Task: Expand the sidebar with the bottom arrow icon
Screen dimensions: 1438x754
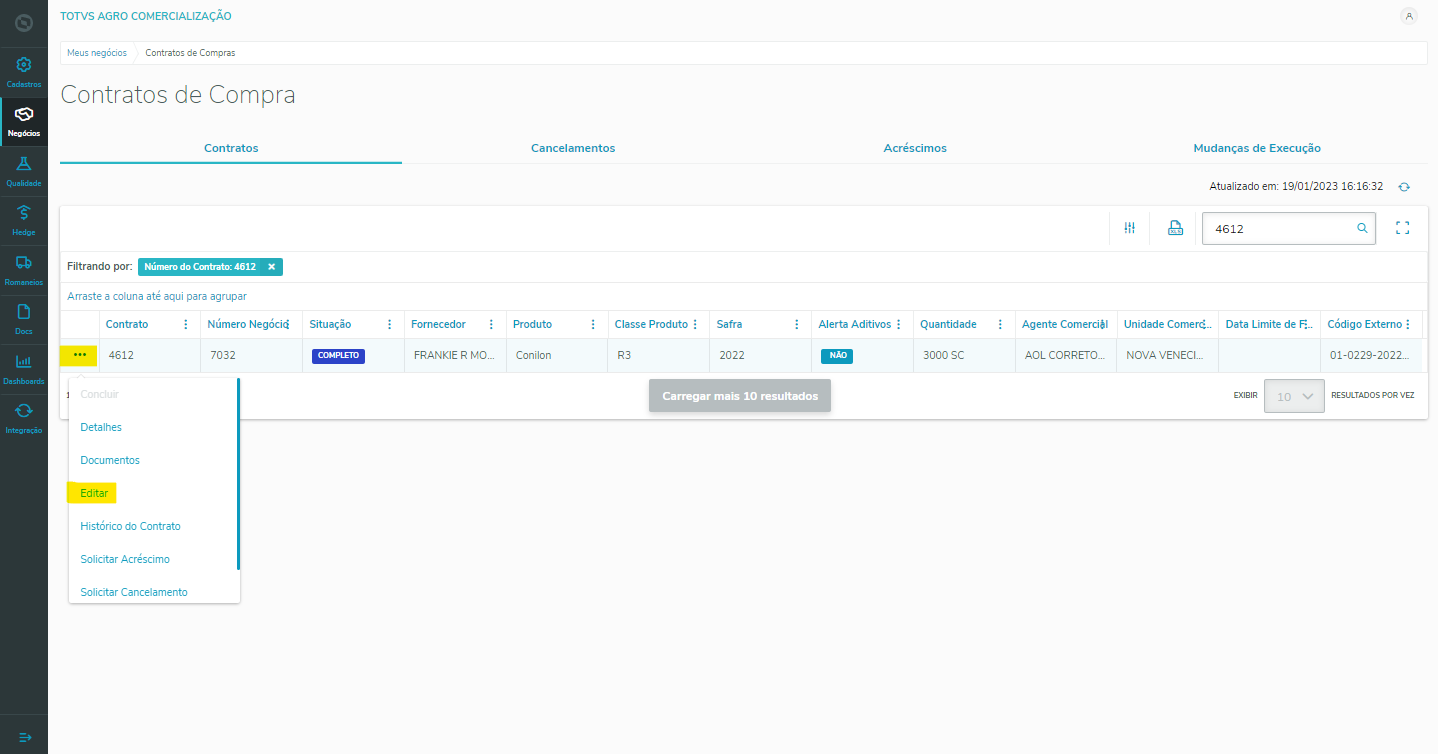Action: pos(25,737)
